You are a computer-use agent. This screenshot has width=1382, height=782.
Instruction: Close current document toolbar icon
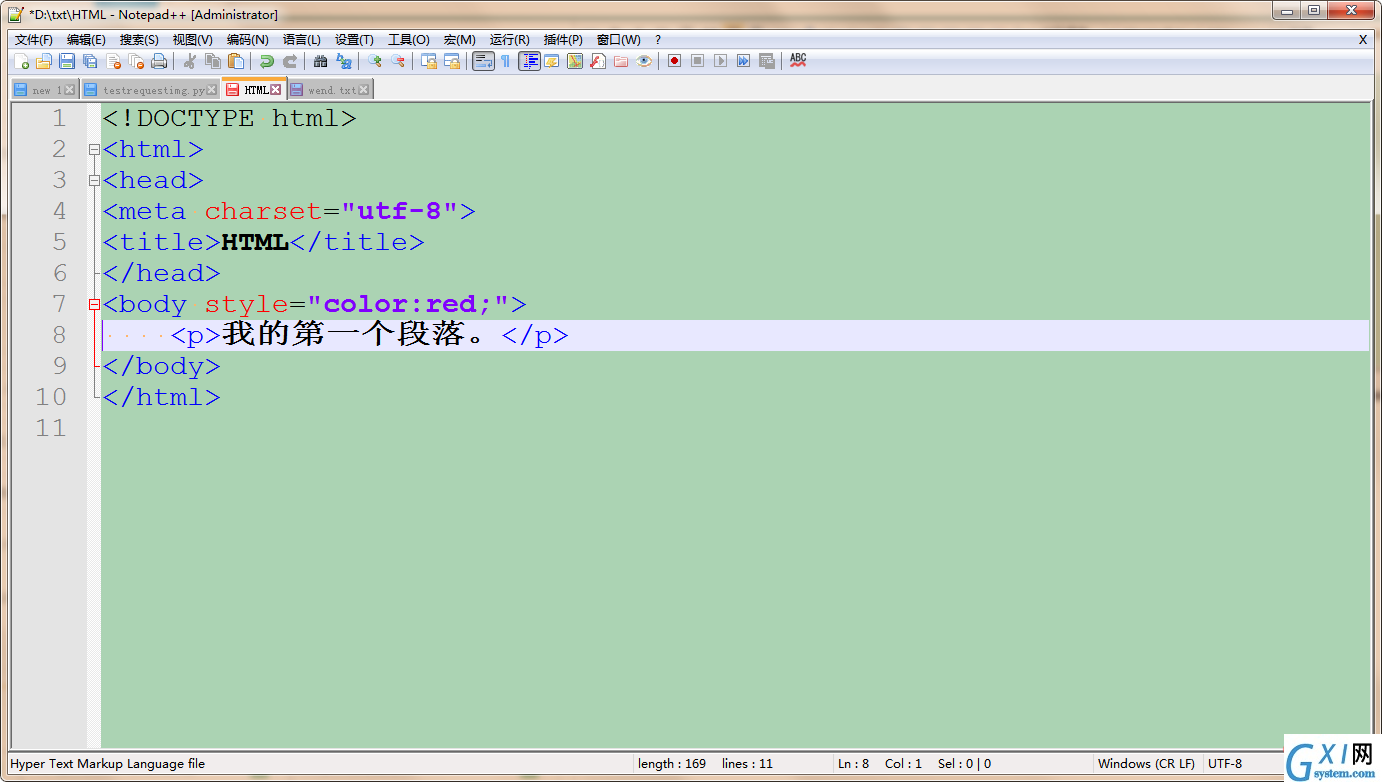tap(113, 61)
